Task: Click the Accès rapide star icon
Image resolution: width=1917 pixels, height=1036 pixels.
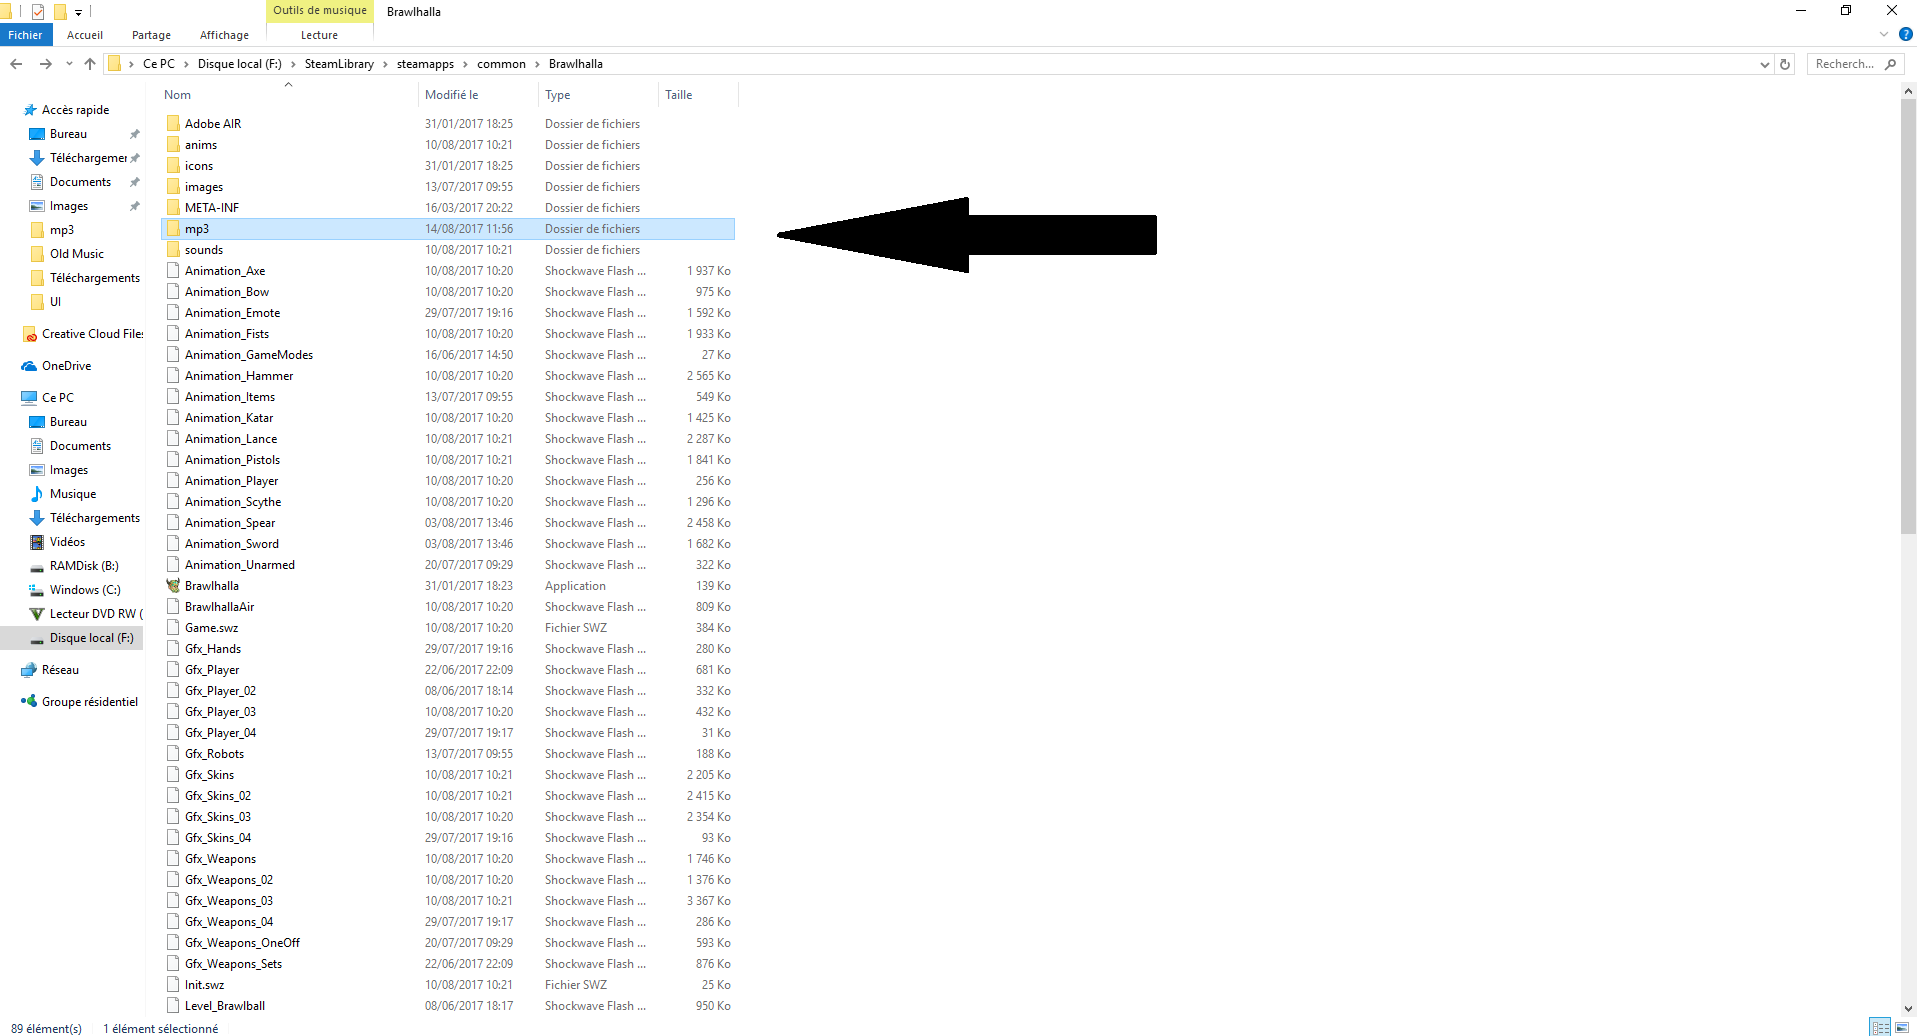Action: pyautogui.click(x=30, y=110)
